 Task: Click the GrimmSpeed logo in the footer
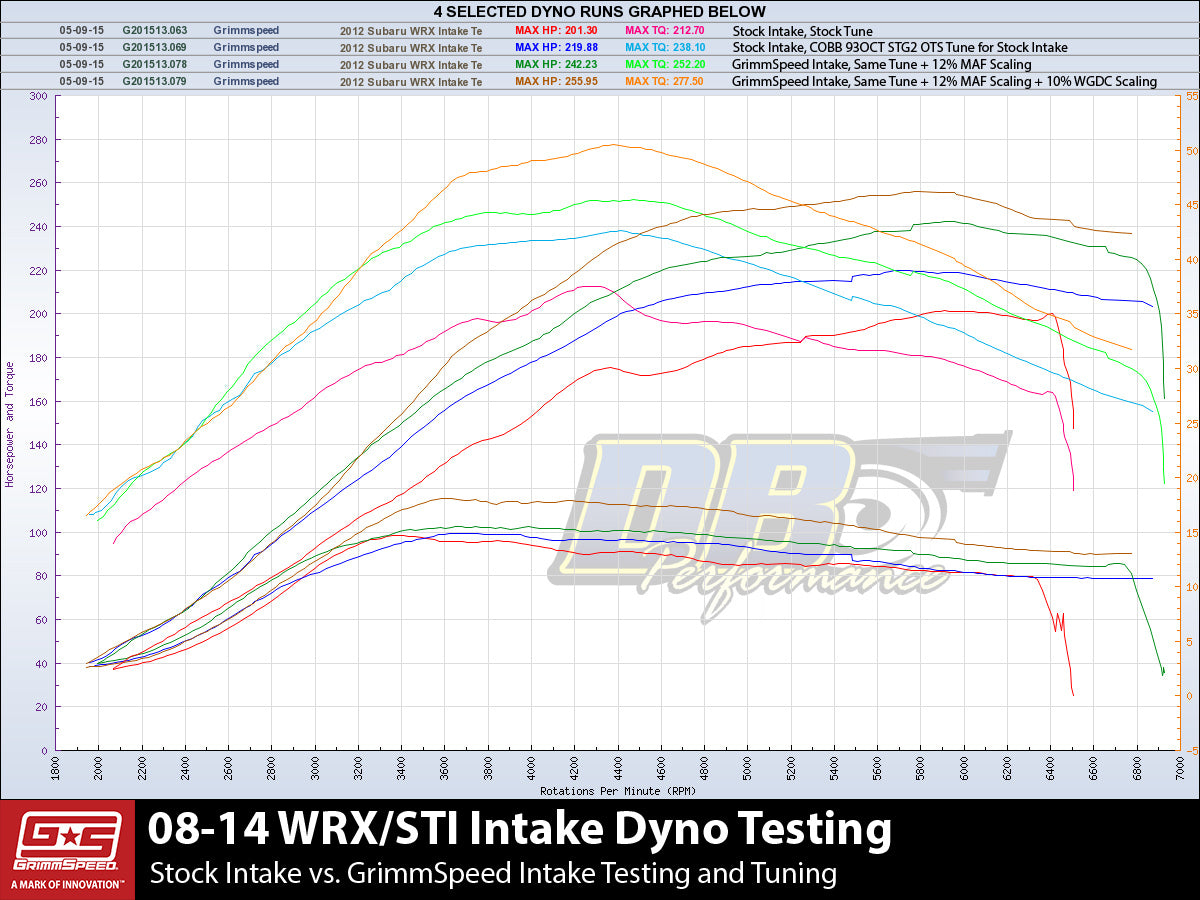tap(67, 849)
